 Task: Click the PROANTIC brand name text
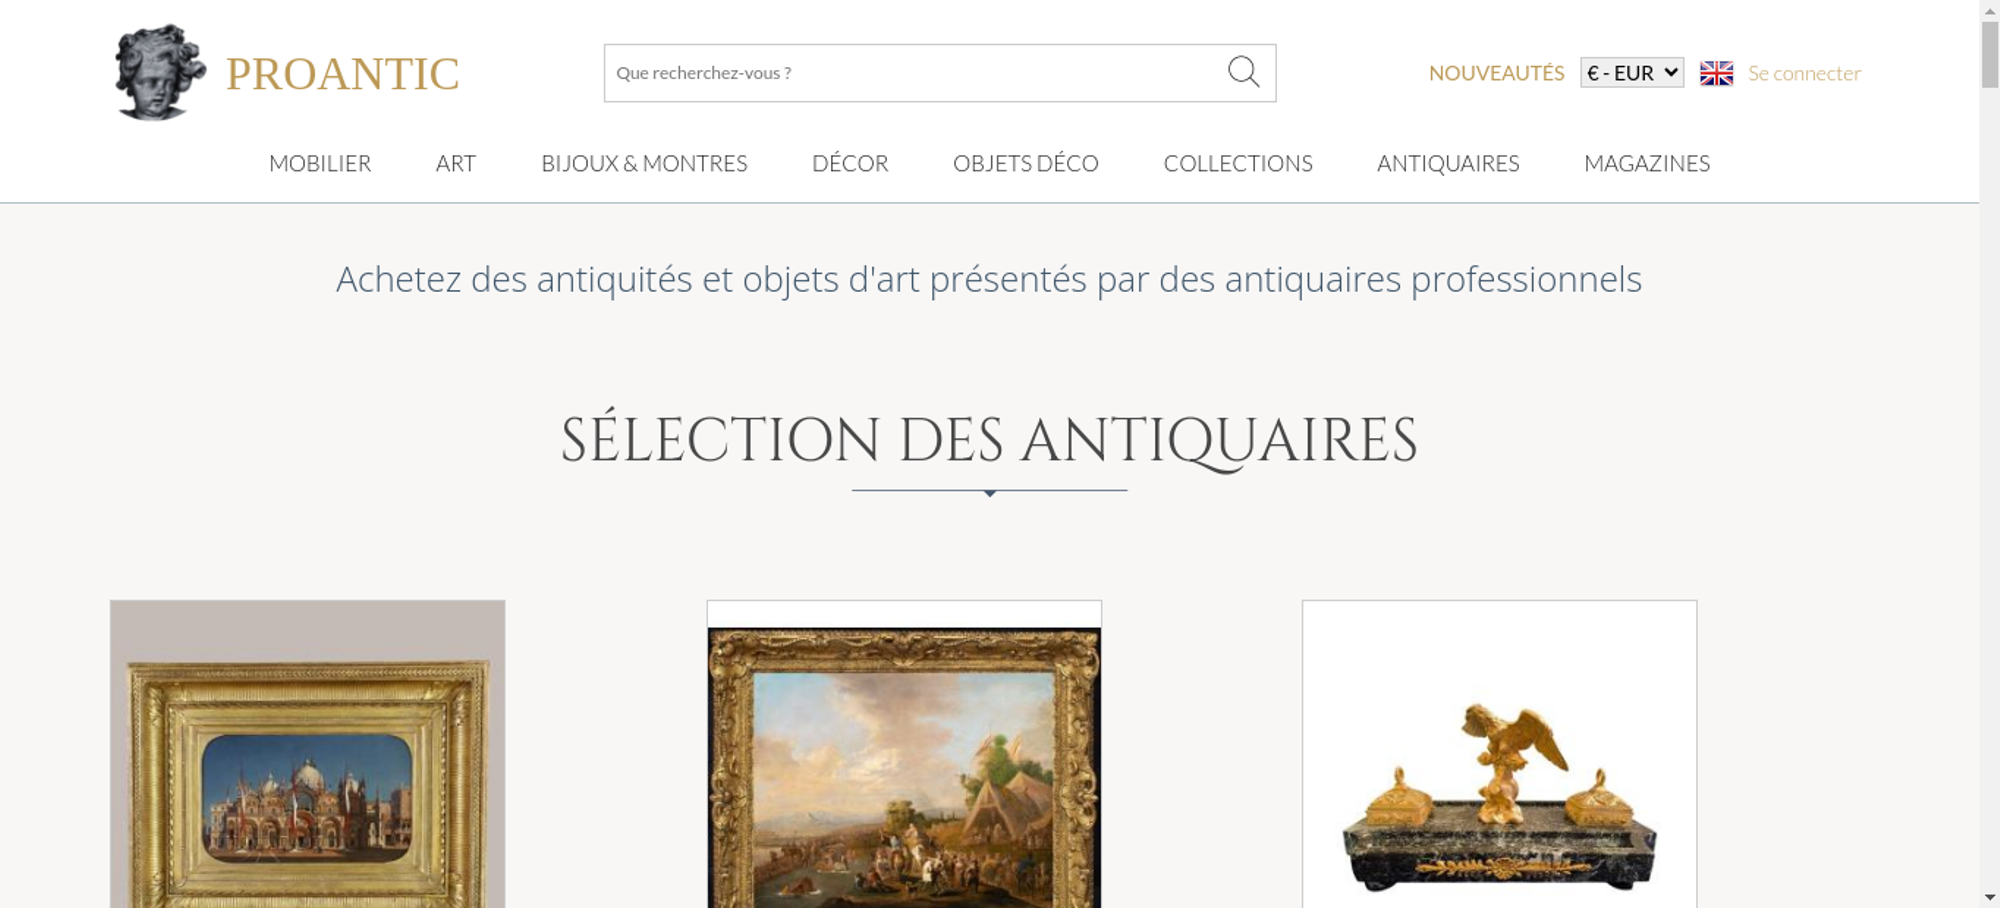(342, 74)
